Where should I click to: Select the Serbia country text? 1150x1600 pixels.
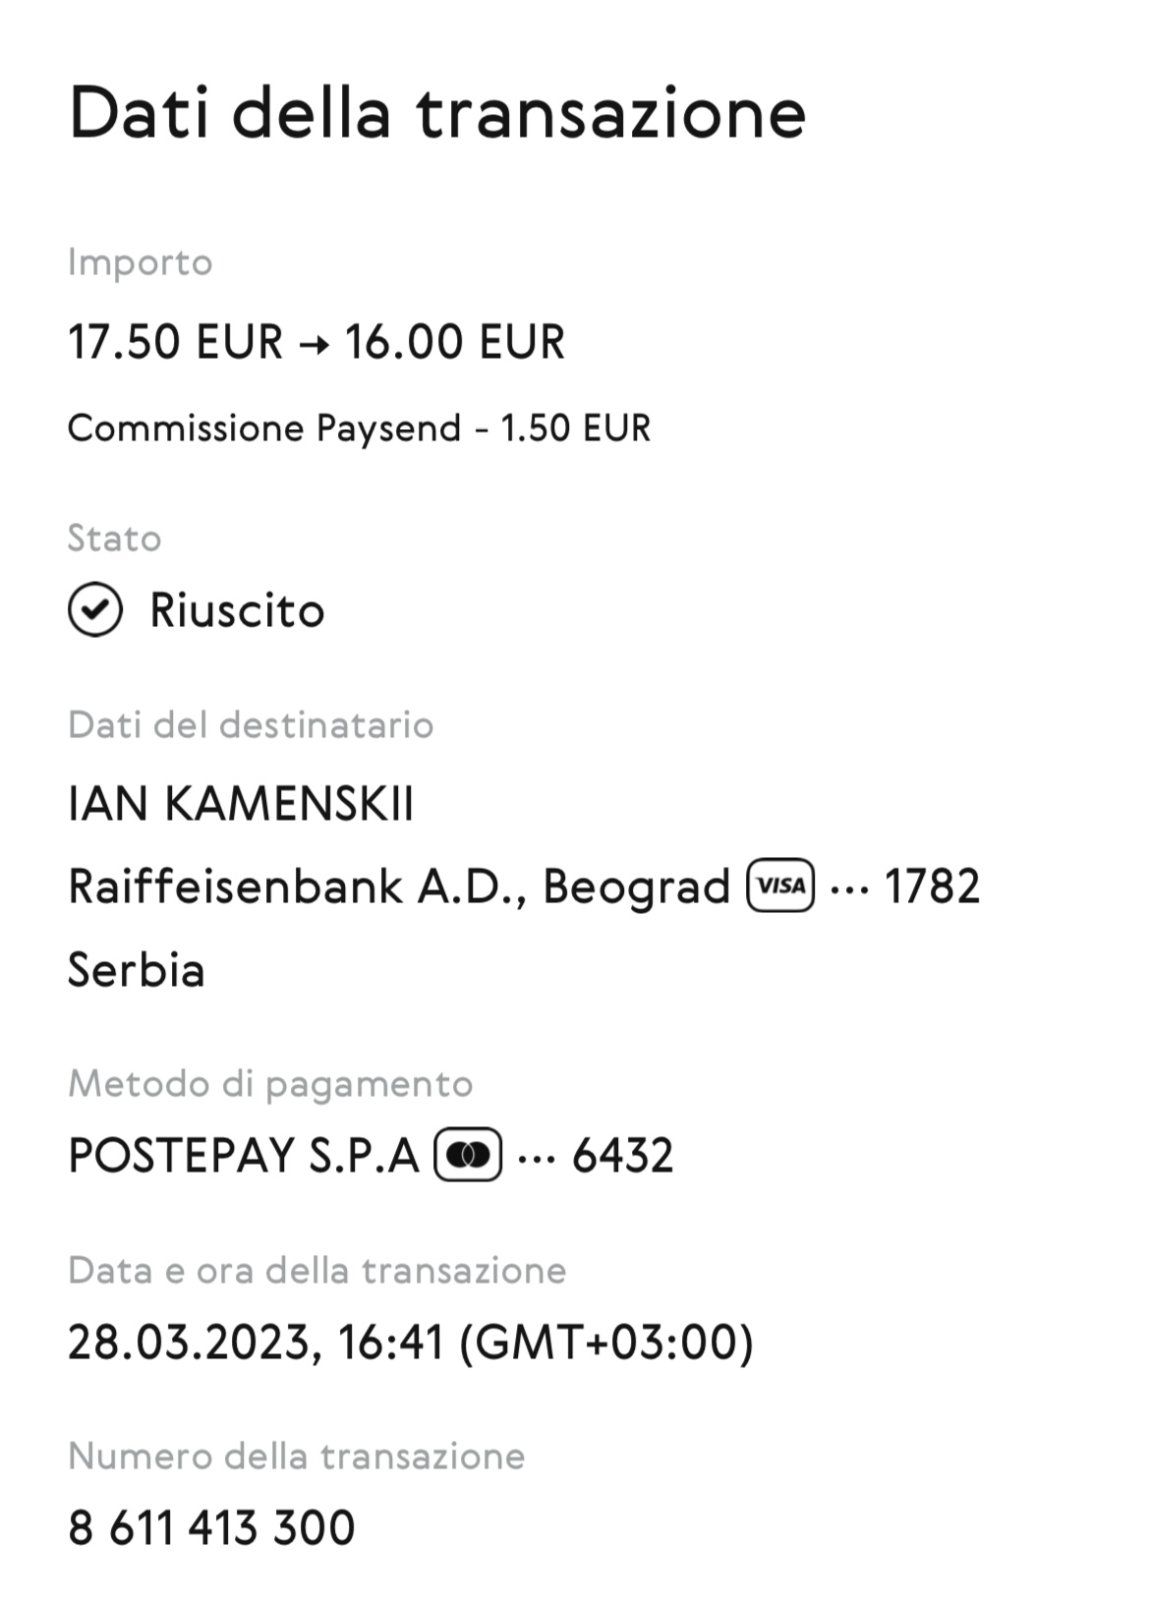pos(136,970)
